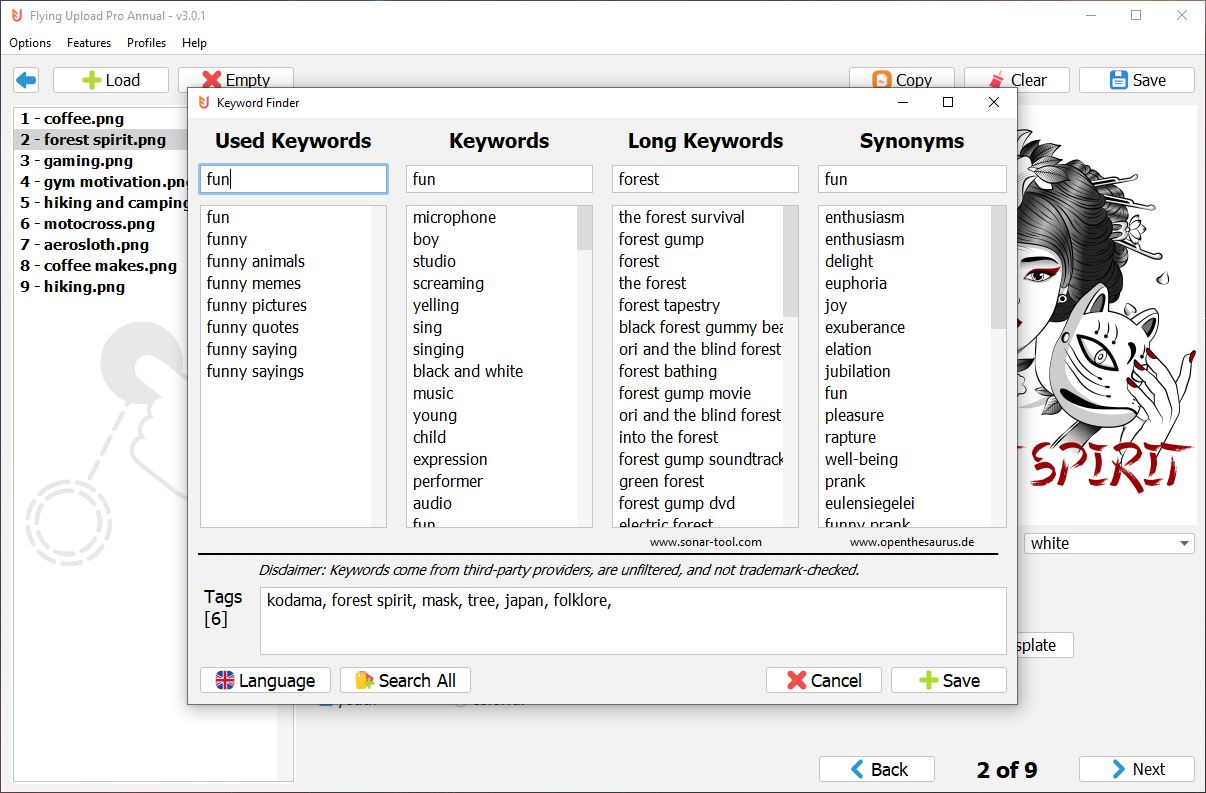1206x793 pixels.
Task: Open www.openthesaurus.de link
Action: (x=912, y=542)
